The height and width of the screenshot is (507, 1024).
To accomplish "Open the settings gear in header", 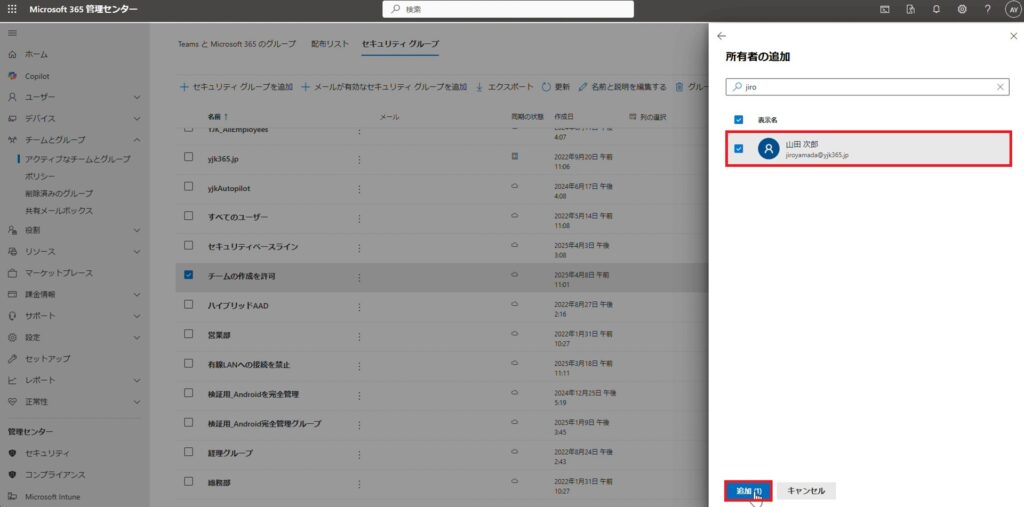I will [962, 9].
